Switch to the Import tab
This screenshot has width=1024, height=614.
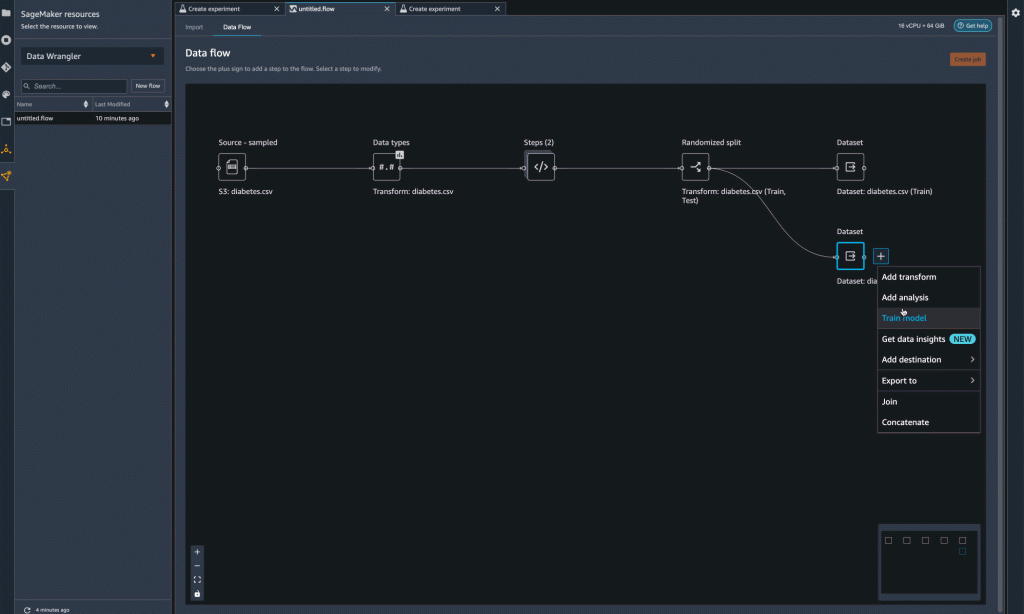coord(194,27)
